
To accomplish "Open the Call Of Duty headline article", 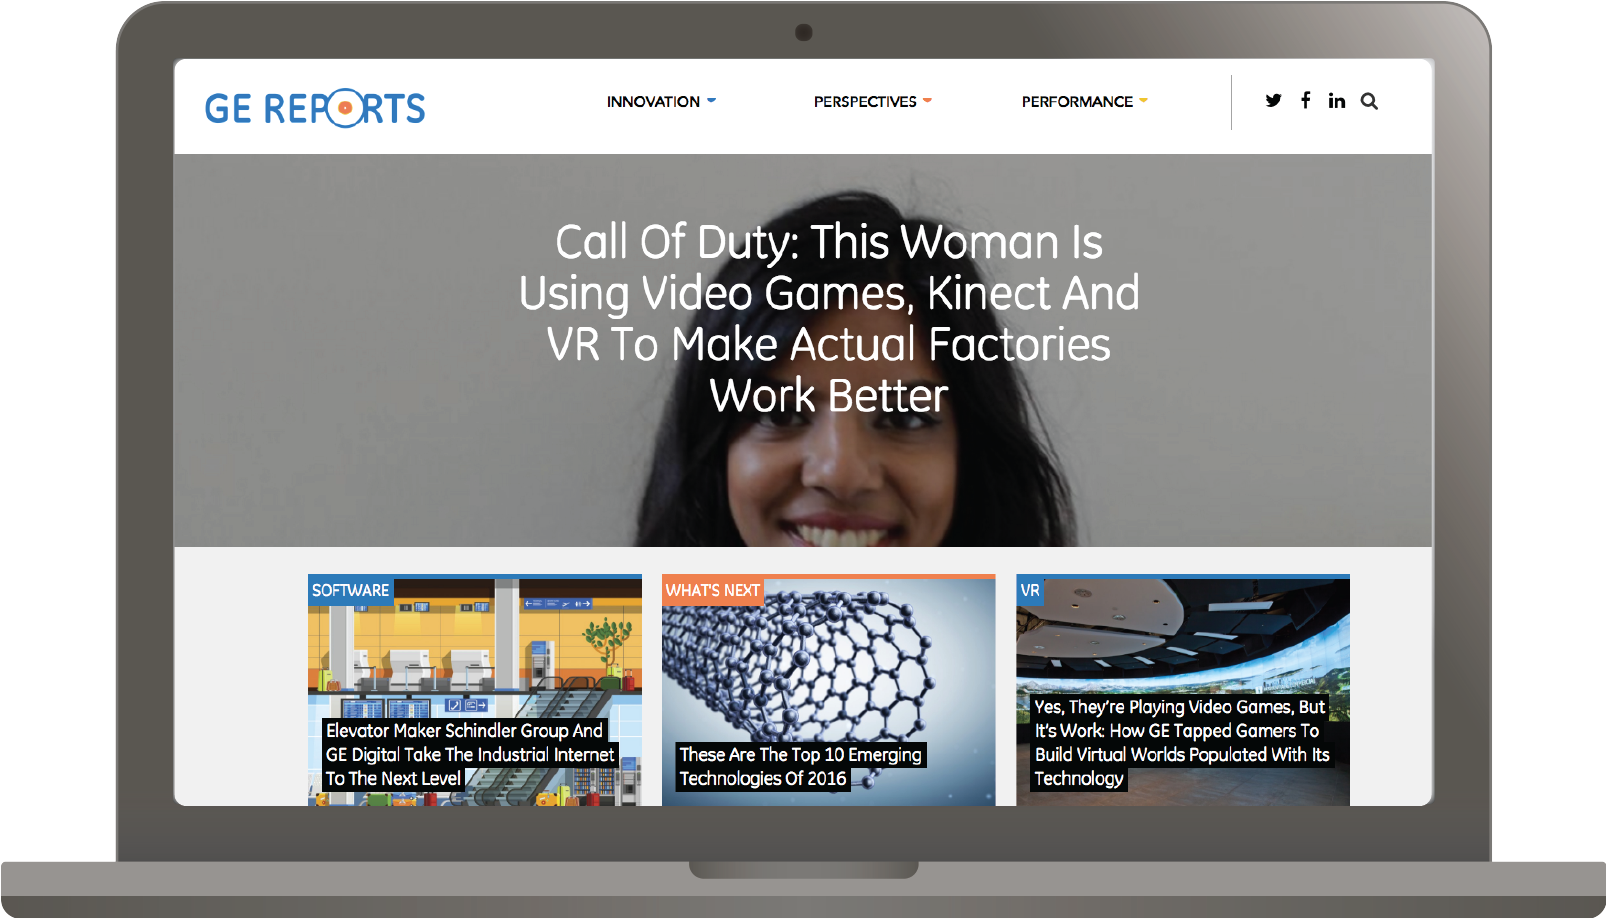I will 829,318.
